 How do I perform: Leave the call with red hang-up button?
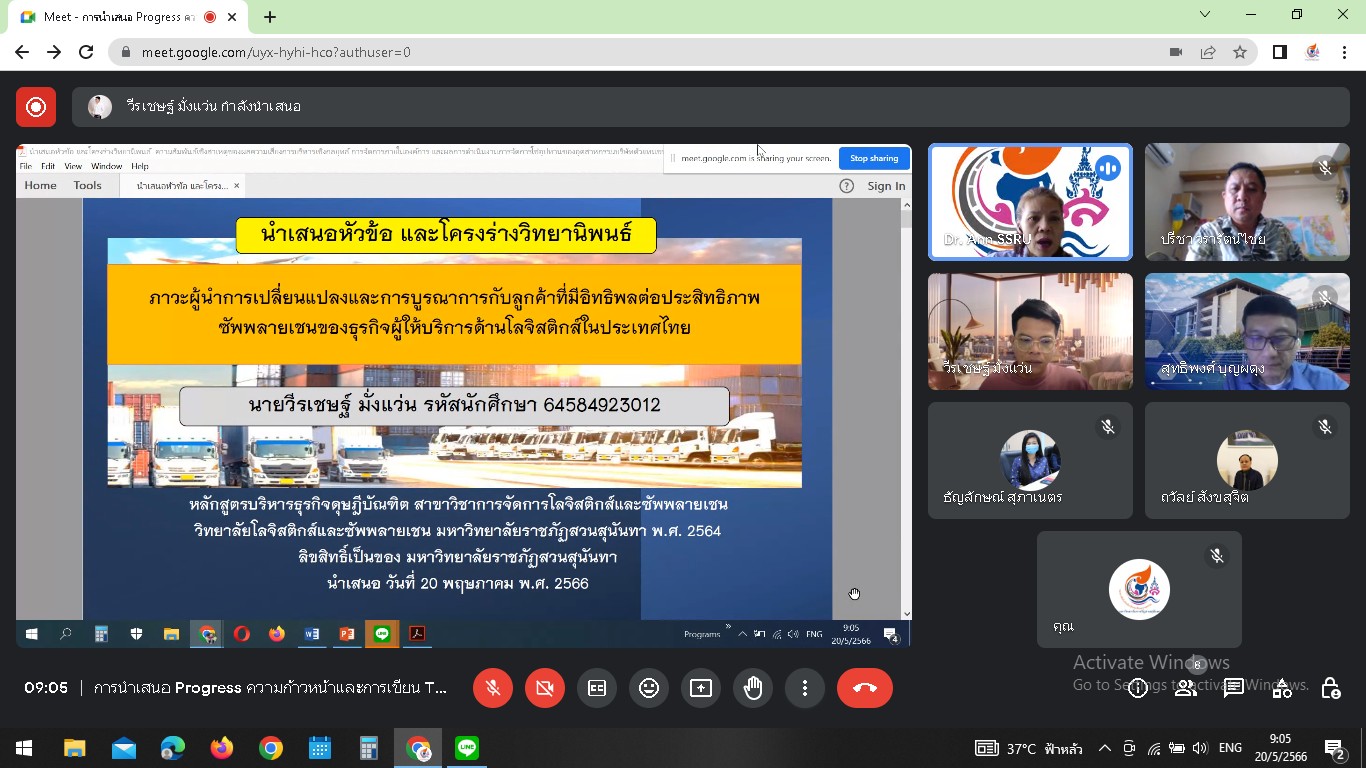[x=865, y=688]
